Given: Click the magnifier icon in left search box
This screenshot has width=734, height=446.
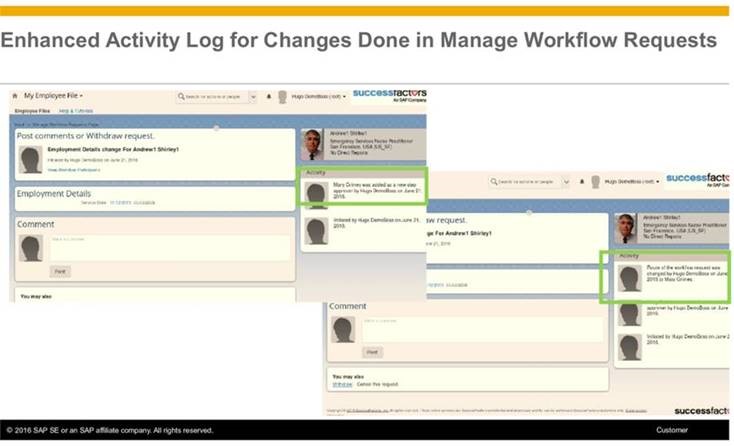Looking at the screenshot, I should pos(181,97).
